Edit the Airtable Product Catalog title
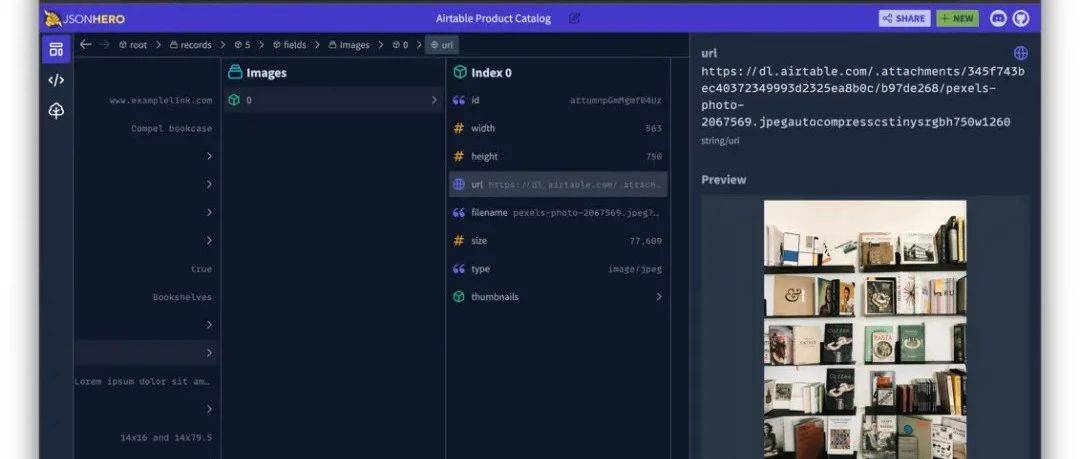 coord(574,19)
